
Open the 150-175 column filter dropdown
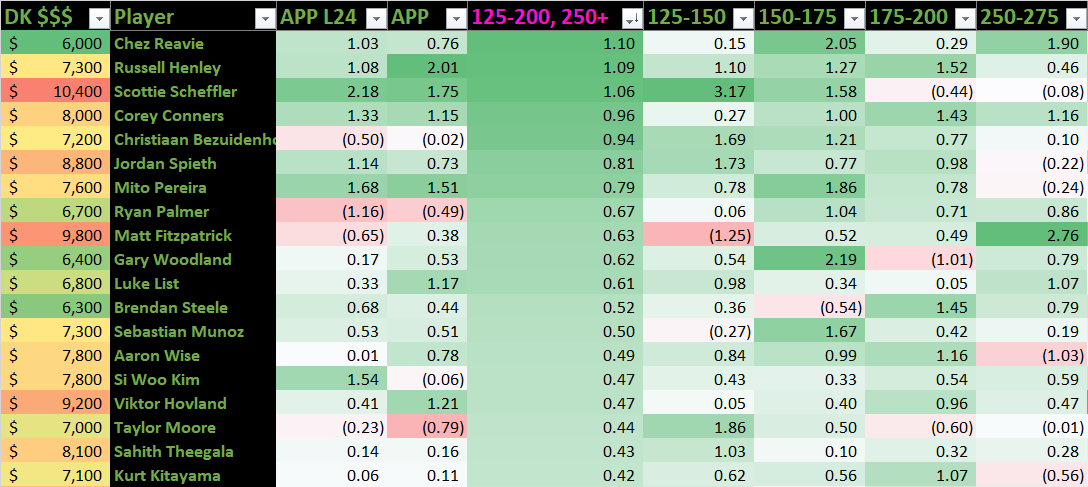click(x=853, y=19)
